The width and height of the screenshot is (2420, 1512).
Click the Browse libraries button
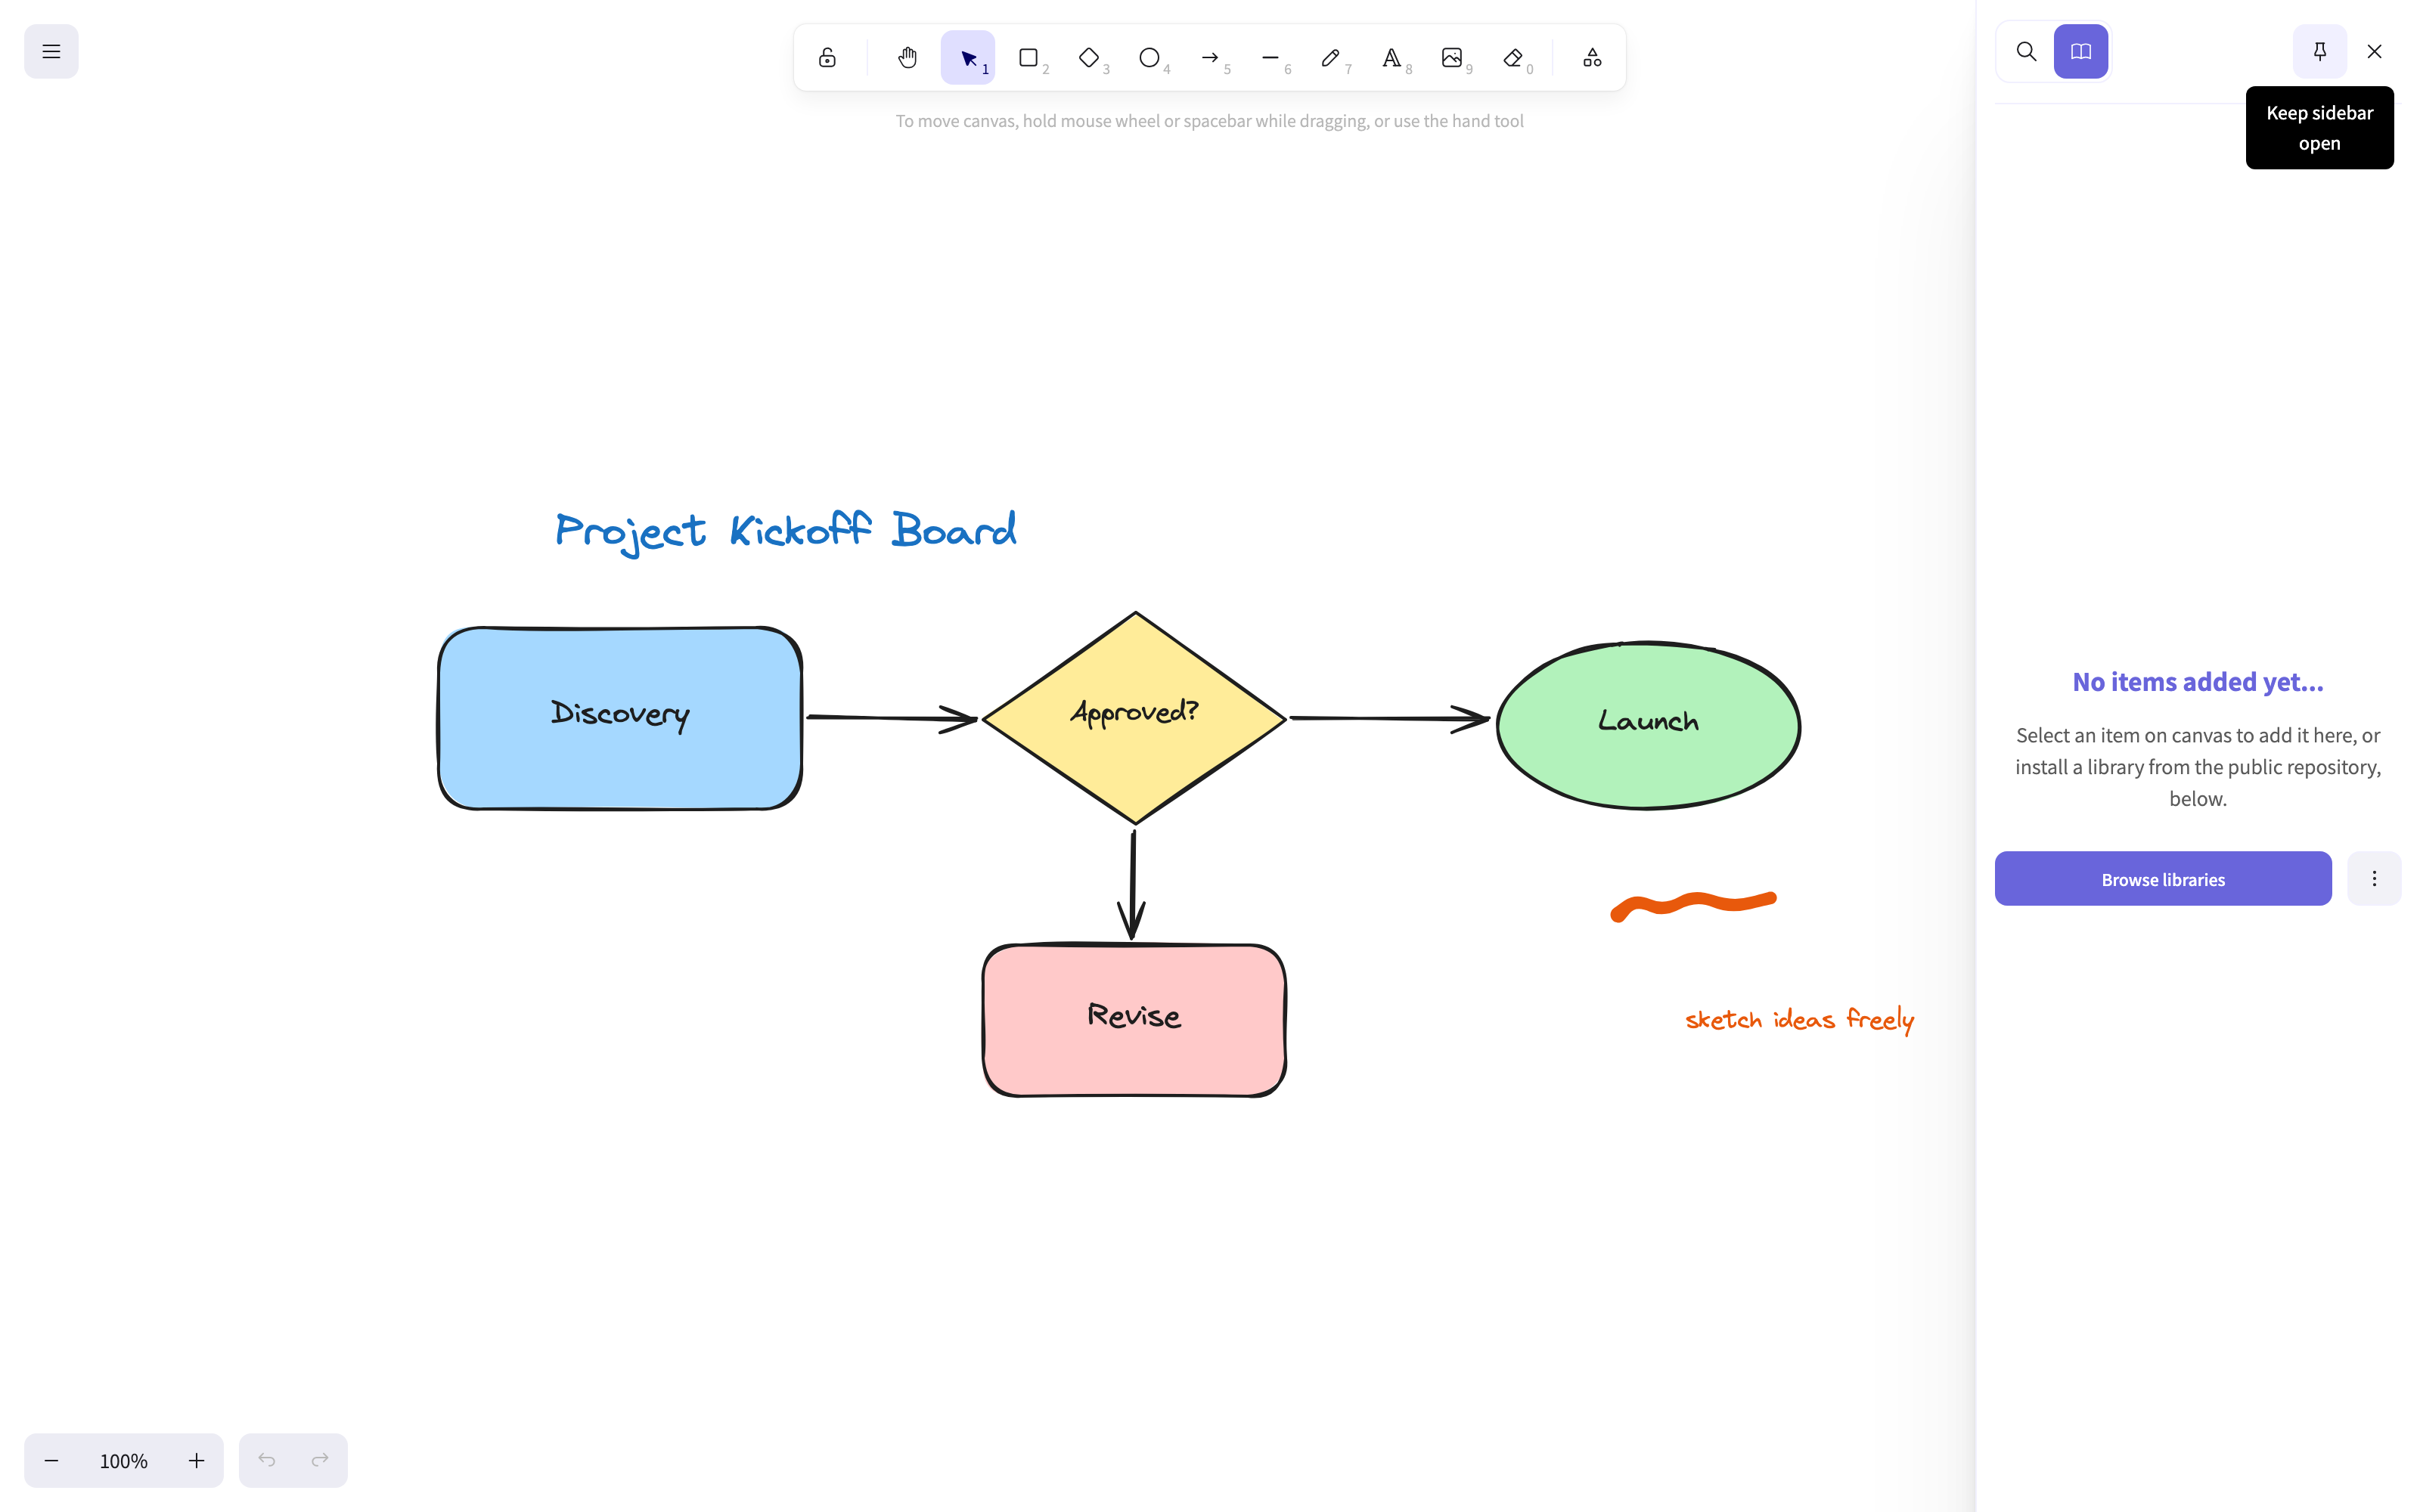coord(2163,879)
